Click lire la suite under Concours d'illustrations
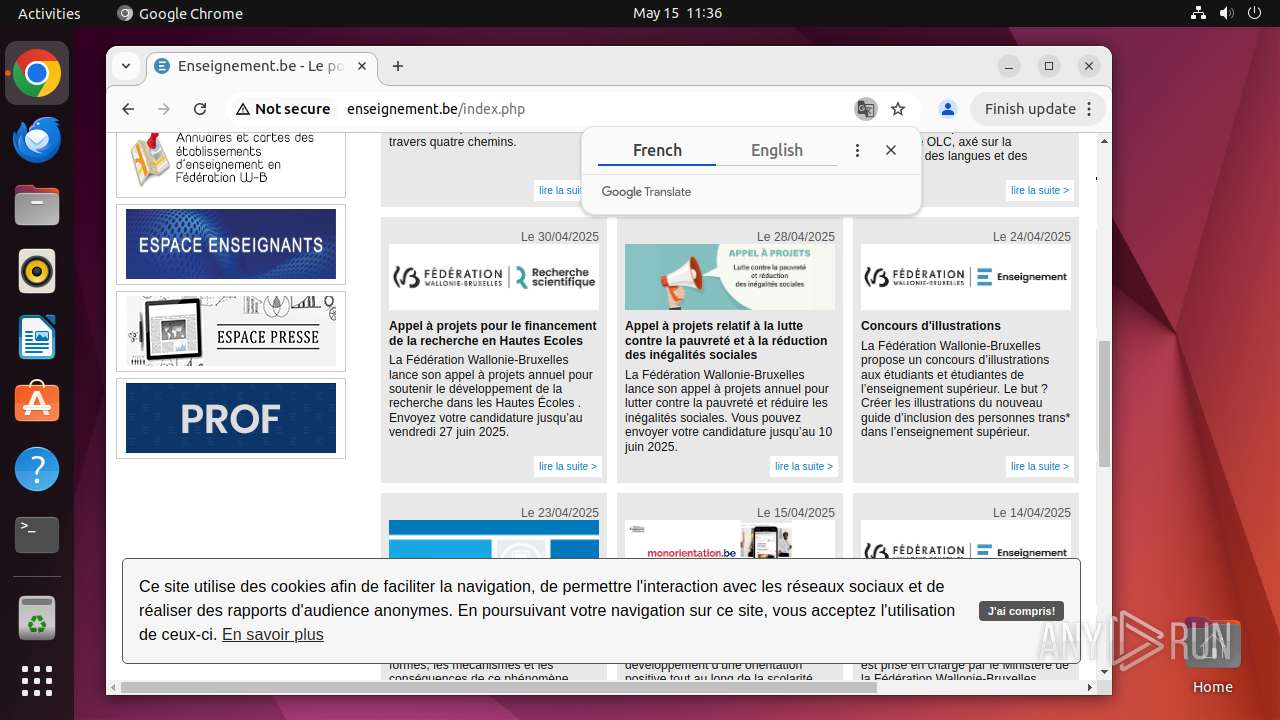This screenshot has height=720, width=1280. tap(1040, 466)
